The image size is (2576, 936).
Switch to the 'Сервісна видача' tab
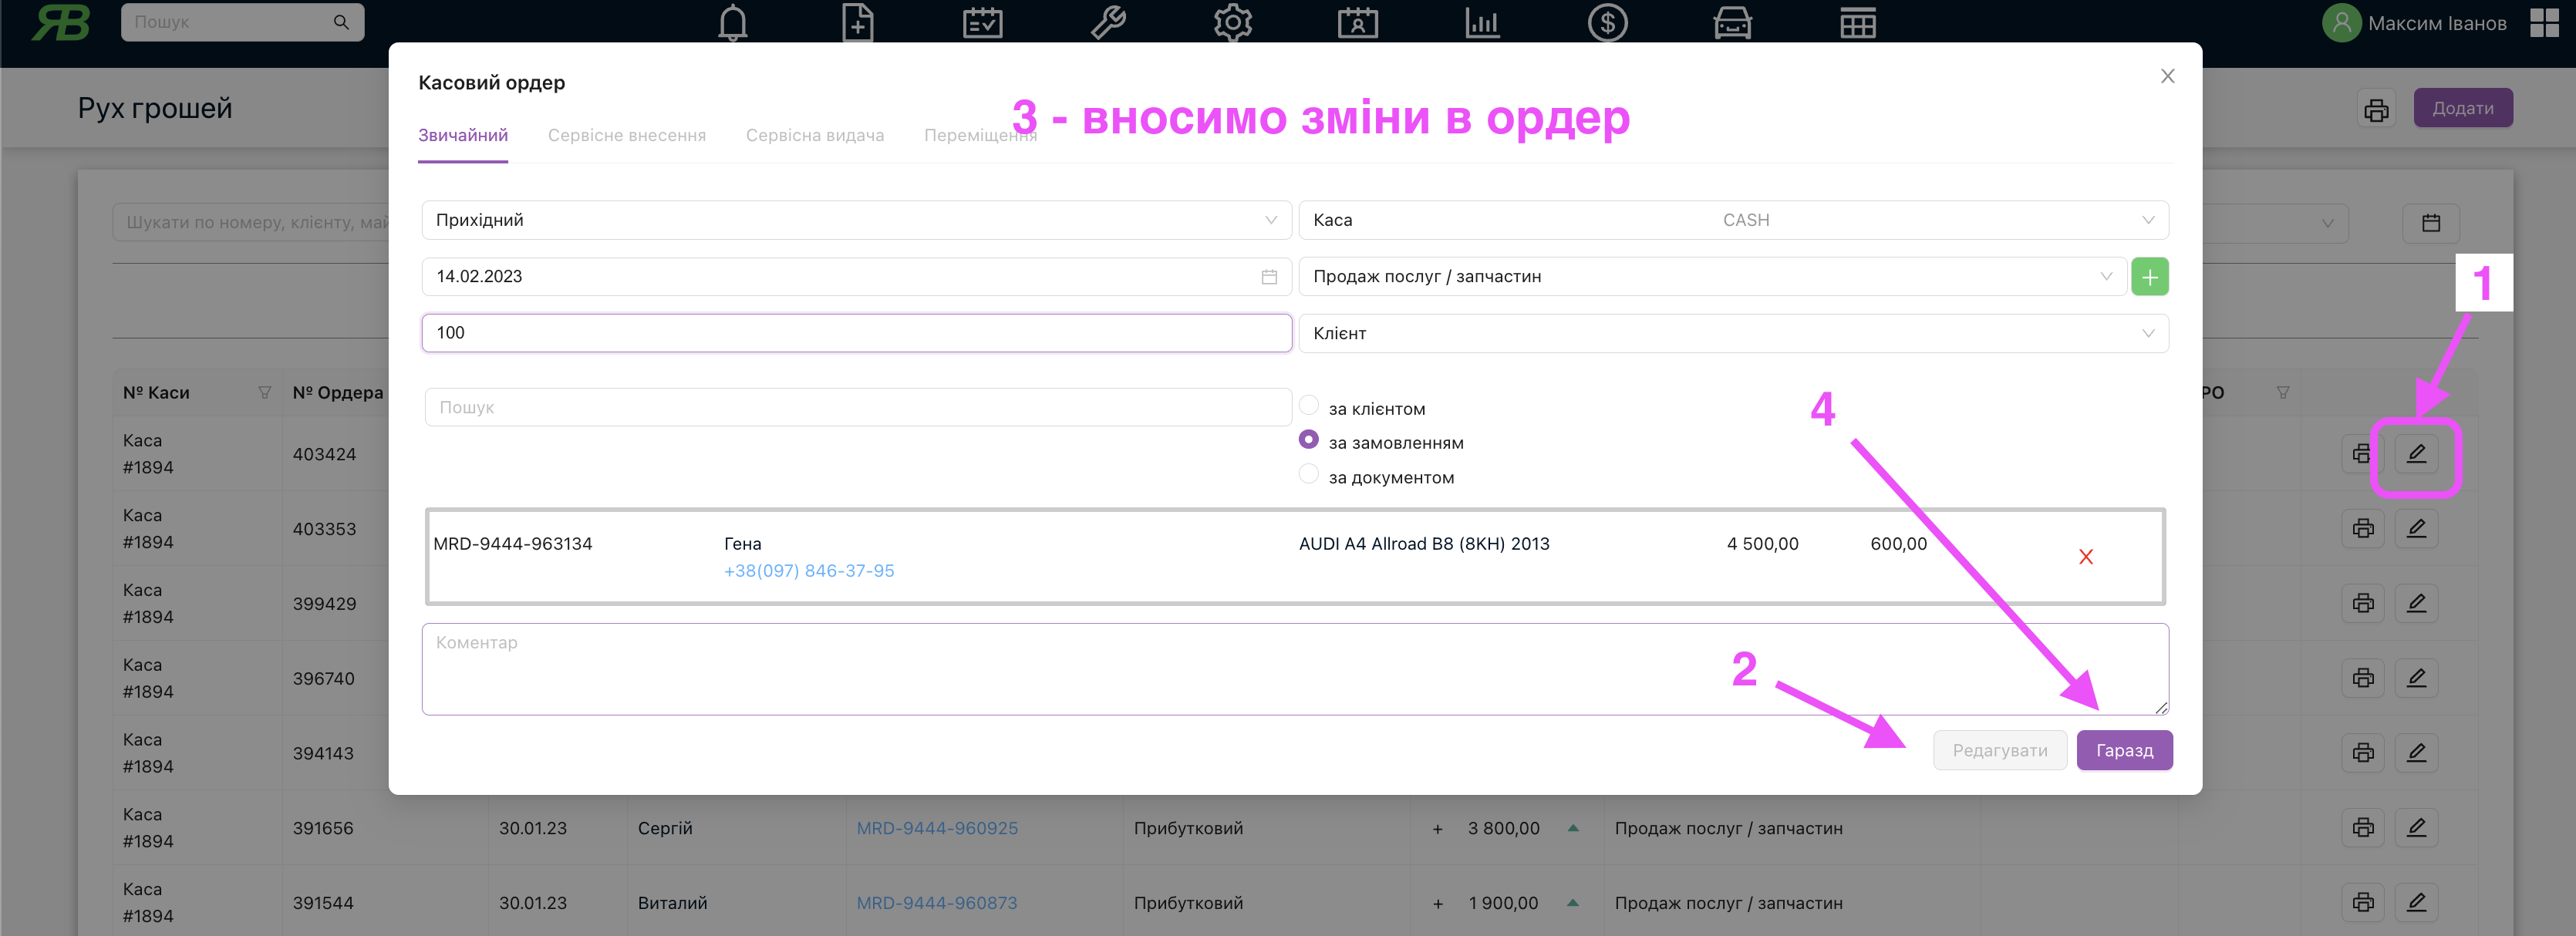814,135
